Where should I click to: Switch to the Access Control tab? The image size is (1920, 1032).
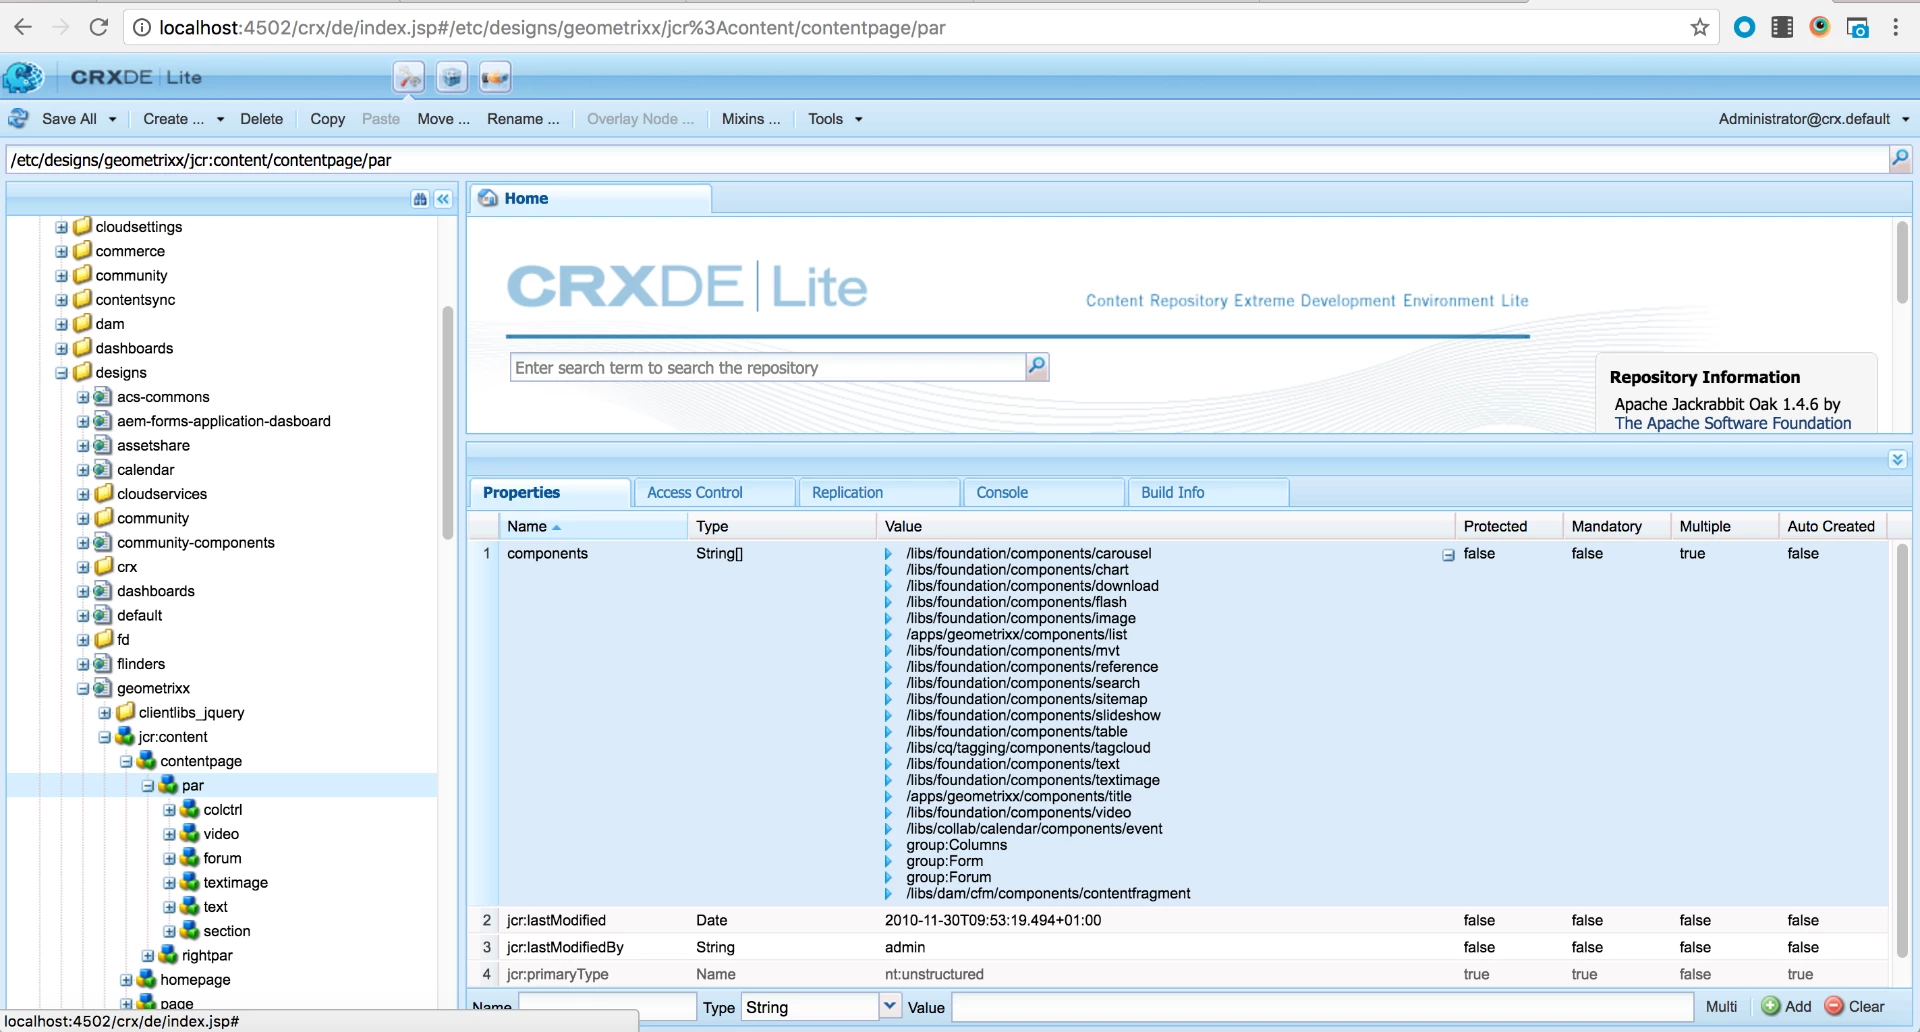coord(715,492)
